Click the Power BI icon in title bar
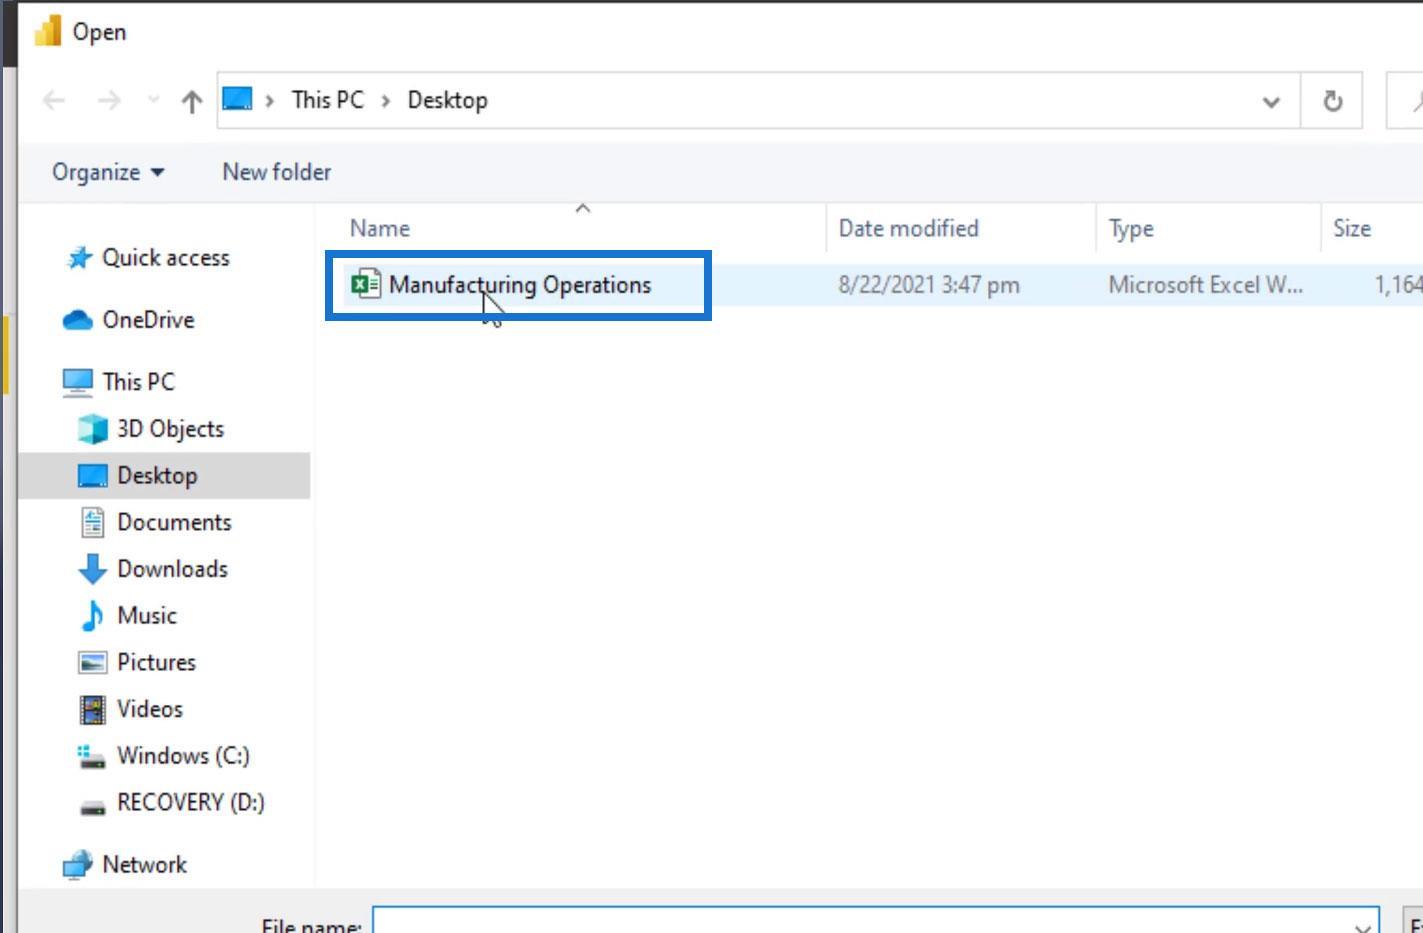The image size is (1423, 933). pyautogui.click(x=47, y=31)
